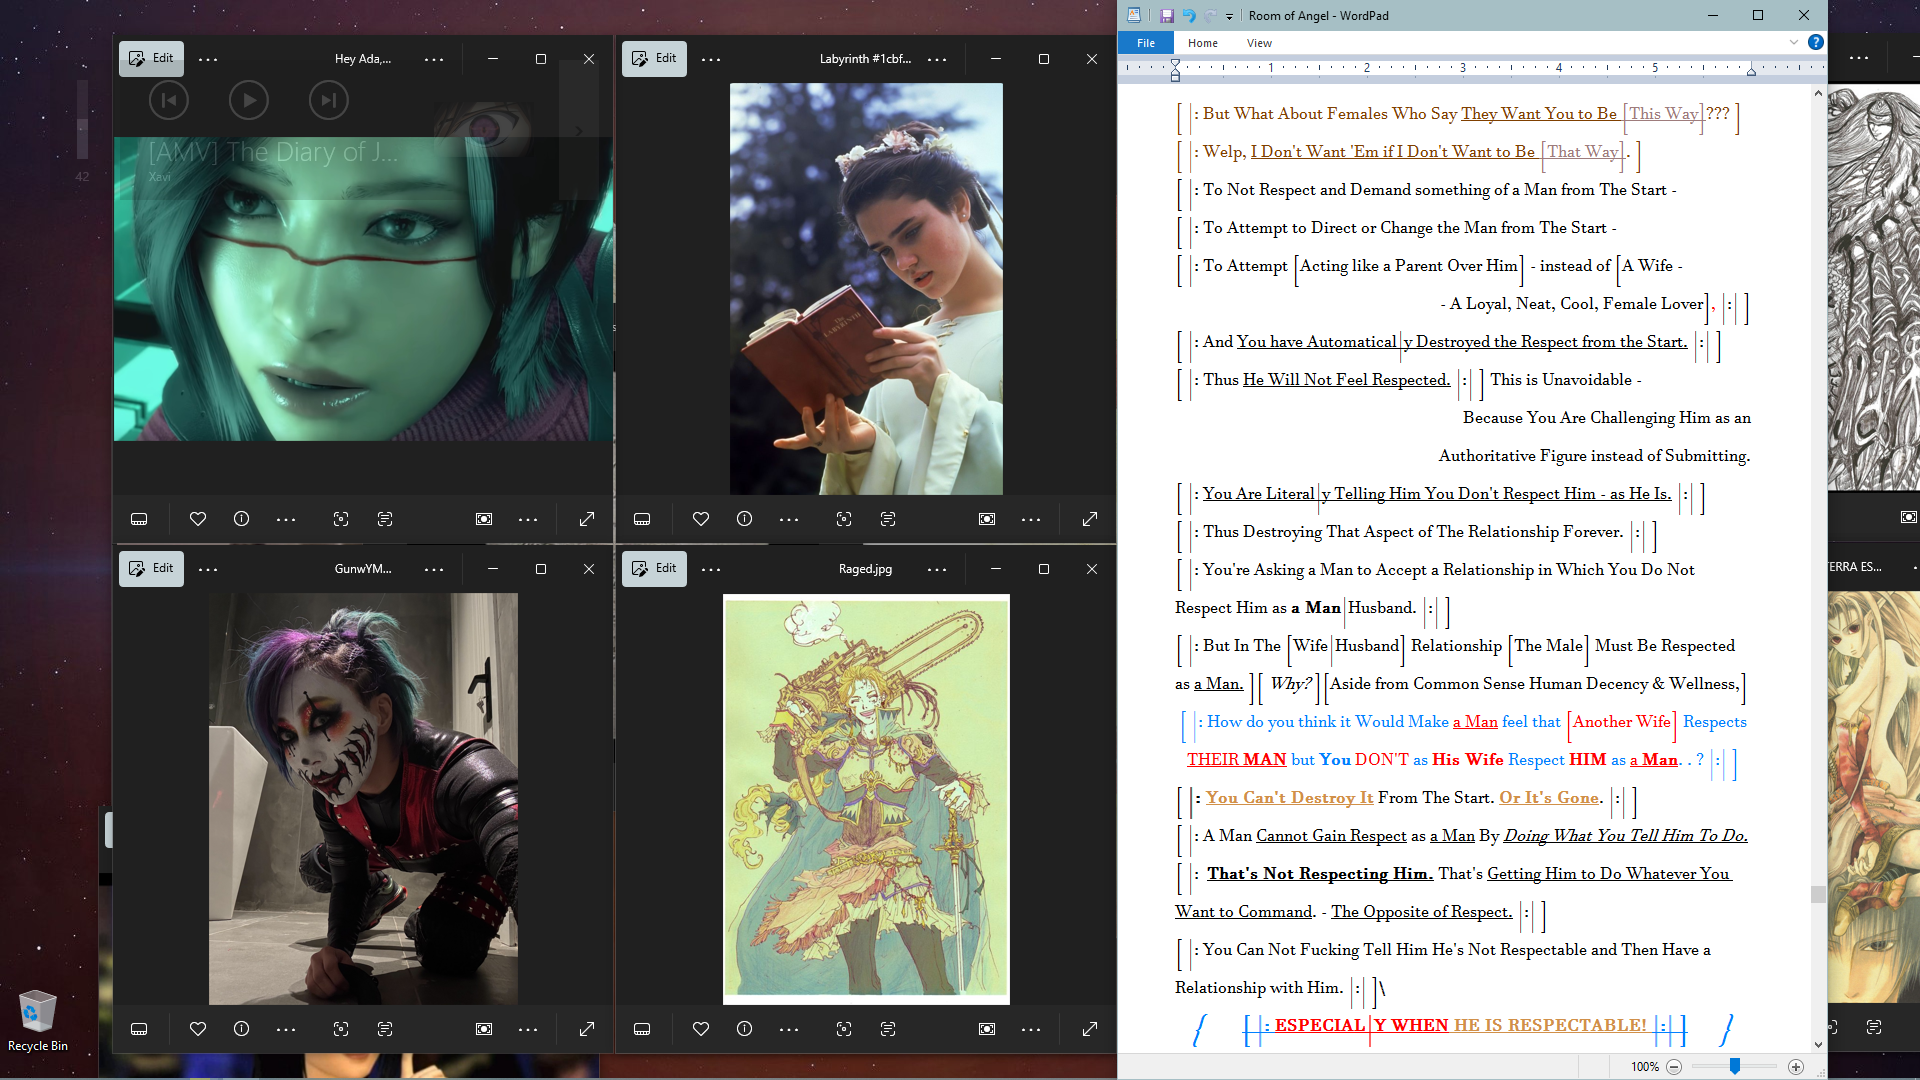This screenshot has height=1080, width=1920.
Task: Open the File menu in WordPad
Action: coord(1146,43)
